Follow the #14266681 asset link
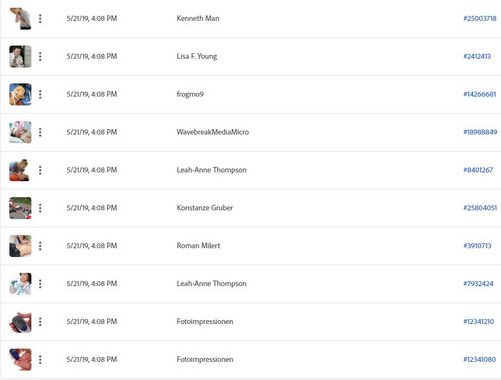The image size is (501, 380). pyautogui.click(x=480, y=94)
